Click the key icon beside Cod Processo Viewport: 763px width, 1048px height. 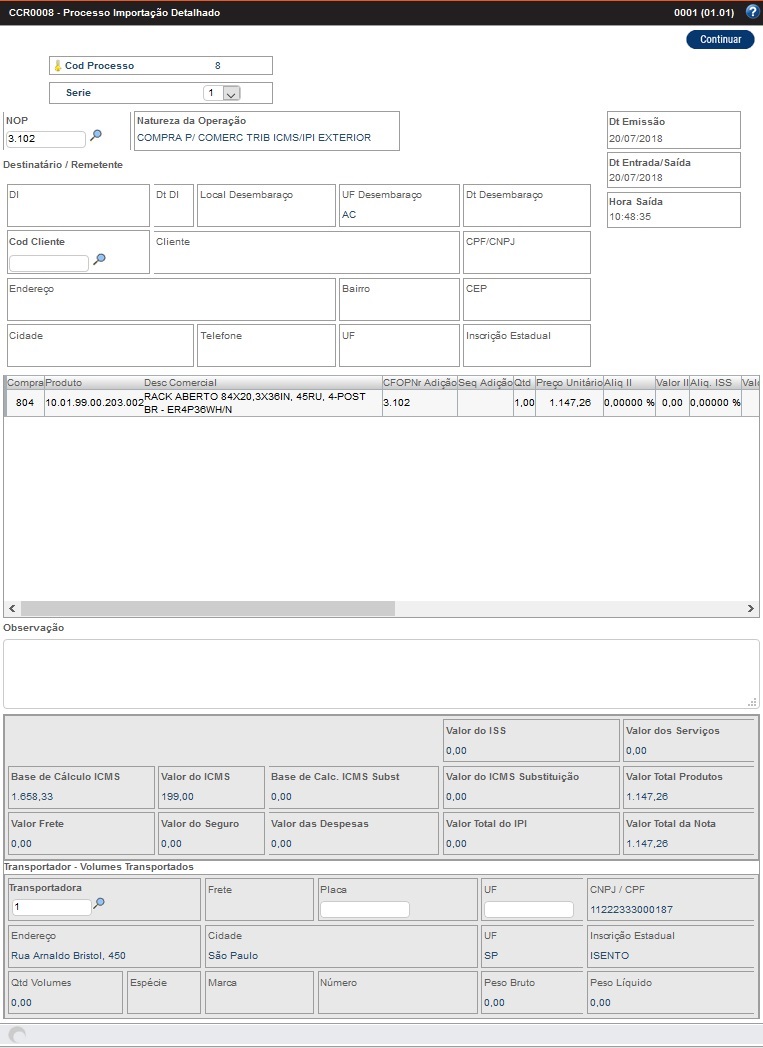[x=58, y=66]
